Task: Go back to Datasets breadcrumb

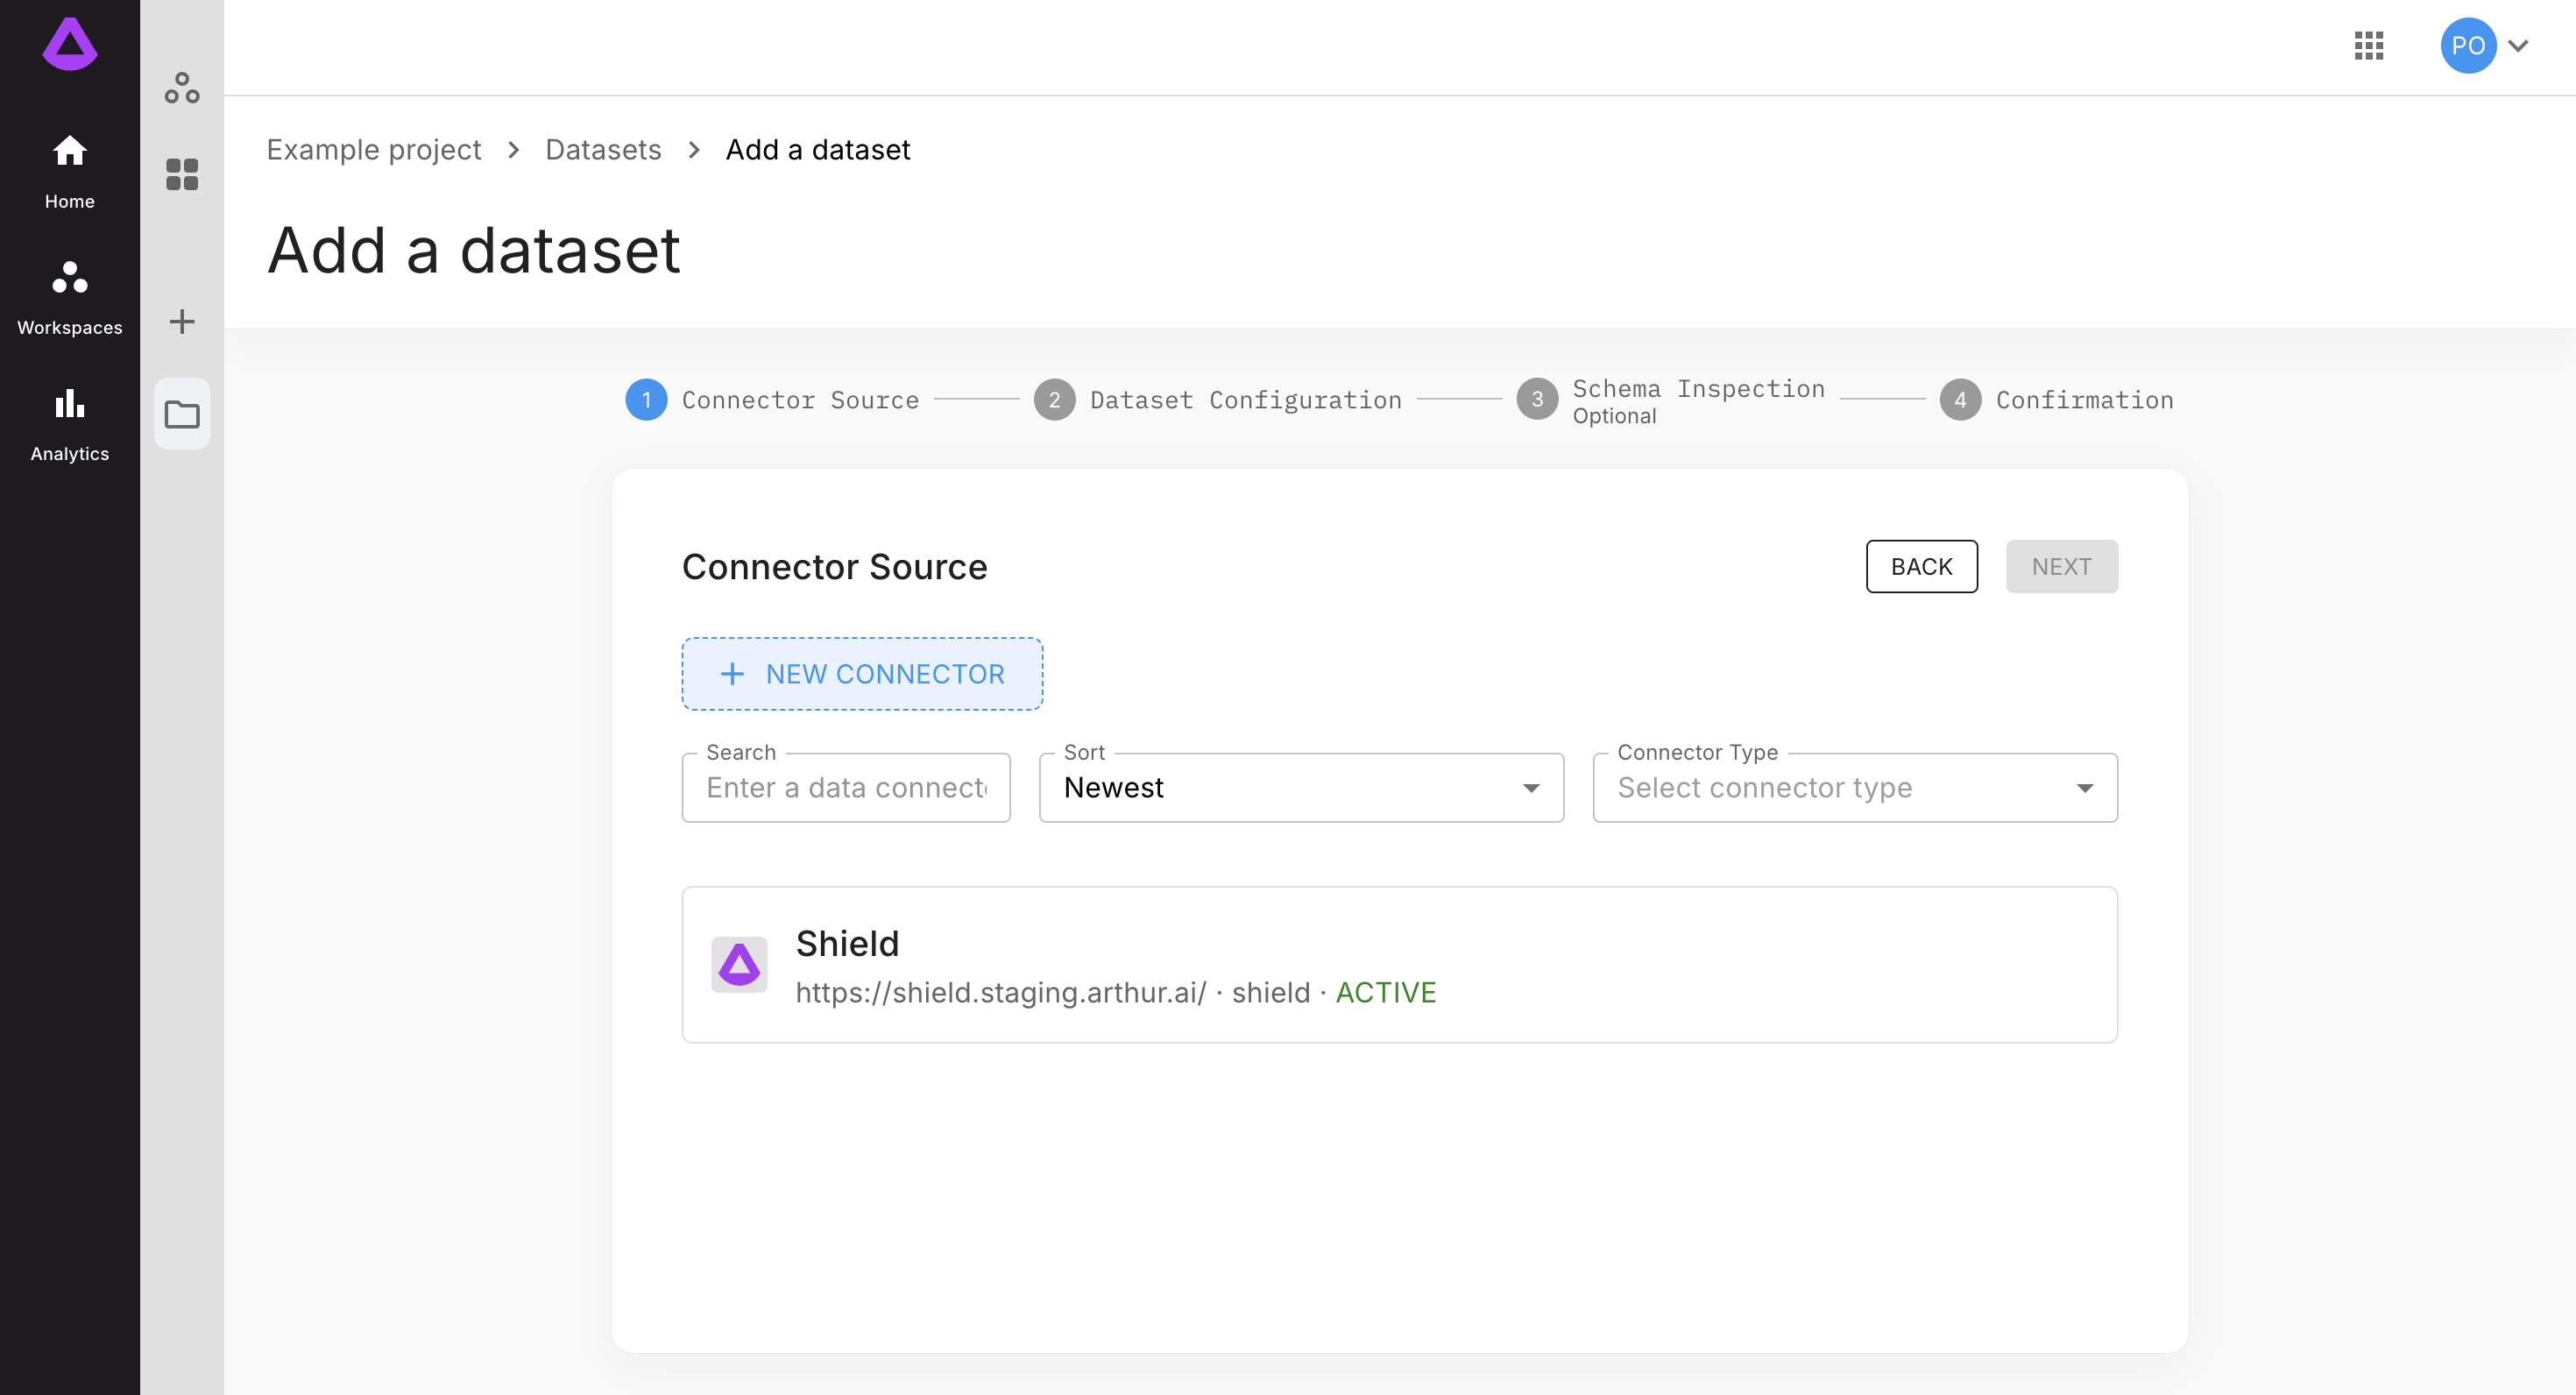Action: tap(603, 149)
